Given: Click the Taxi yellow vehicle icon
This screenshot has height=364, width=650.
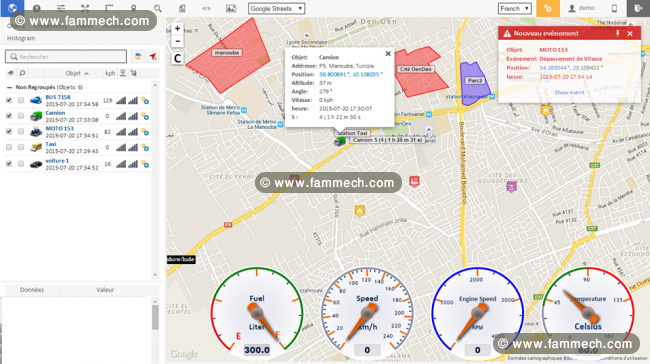Looking at the screenshot, I should coord(36,147).
